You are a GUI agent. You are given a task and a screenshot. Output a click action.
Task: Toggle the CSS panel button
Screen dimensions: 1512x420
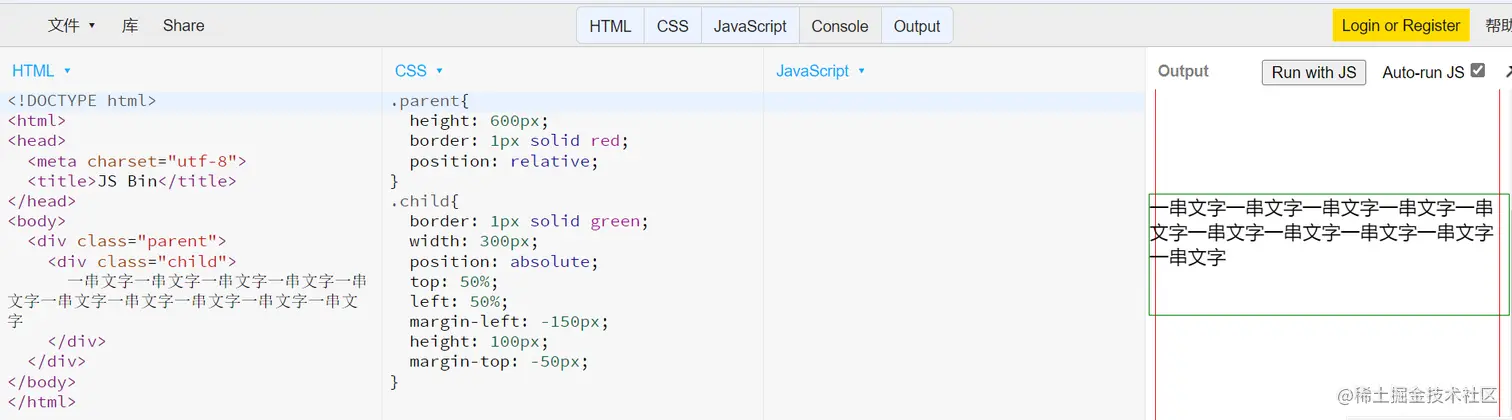673,26
